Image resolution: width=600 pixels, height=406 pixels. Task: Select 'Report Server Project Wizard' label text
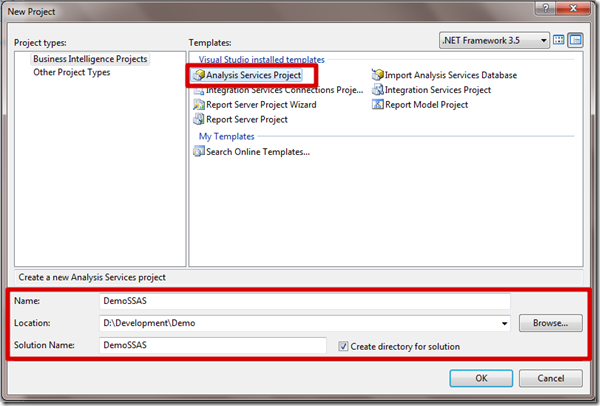click(261, 105)
